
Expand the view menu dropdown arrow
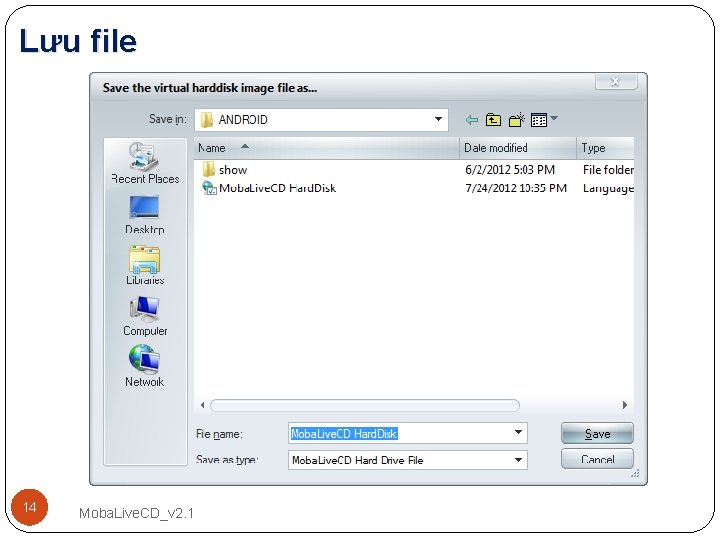pyautogui.click(x=554, y=118)
